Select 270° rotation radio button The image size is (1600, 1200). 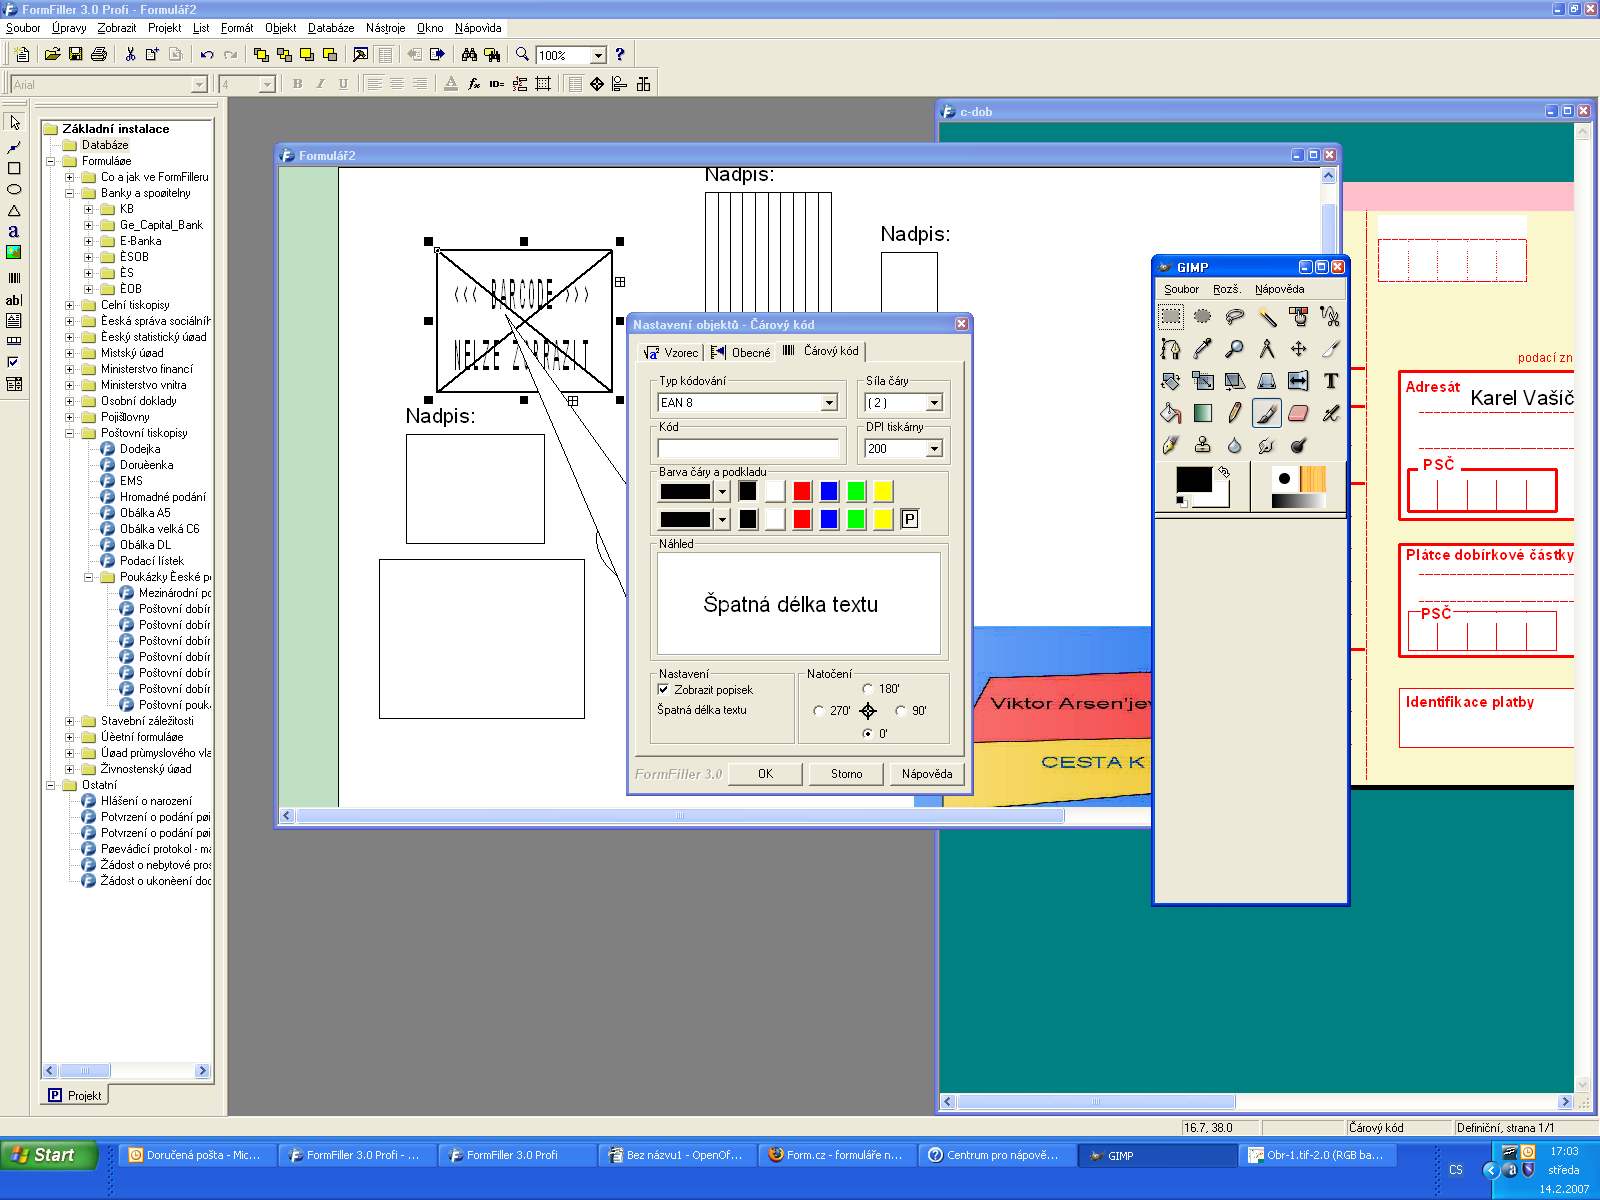tap(819, 711)
